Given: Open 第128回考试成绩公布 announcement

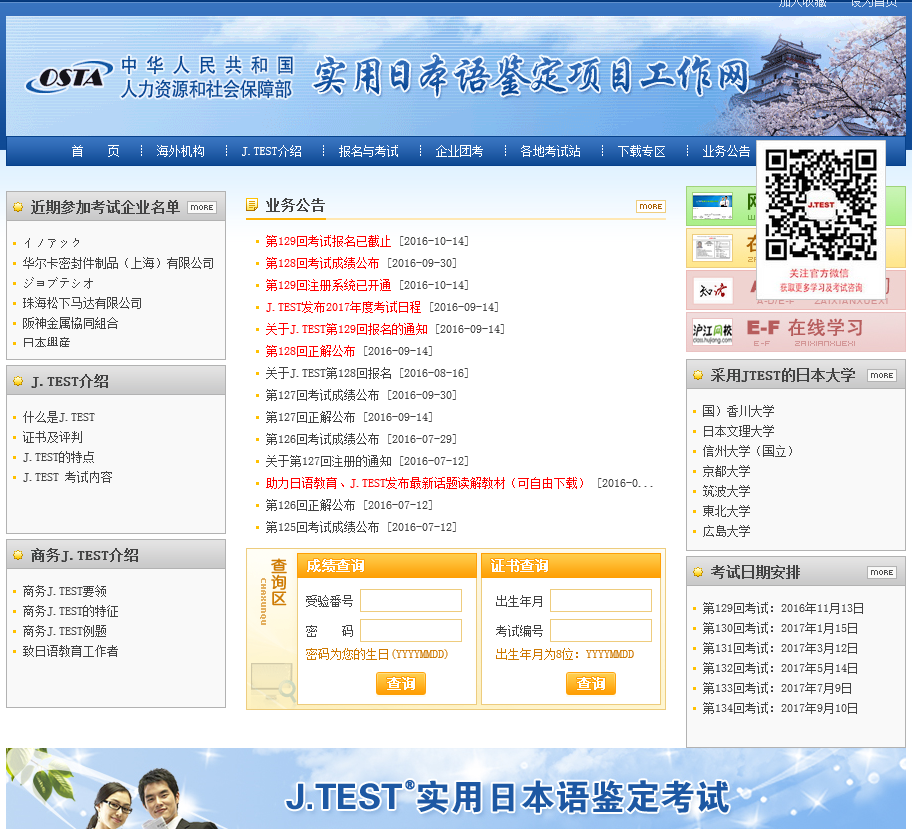Looking at the screenshot, I should (322, 264).
